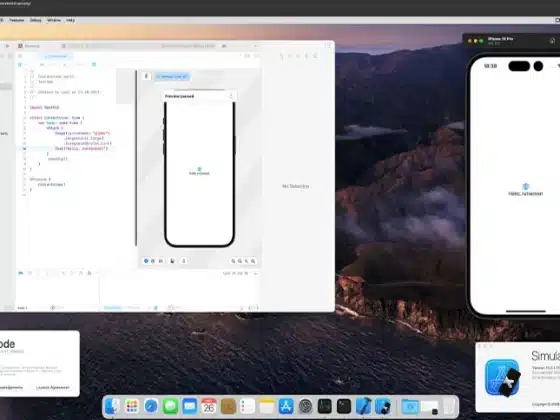
Task: Open Notes from the Dock
Action: pos(267,406)
